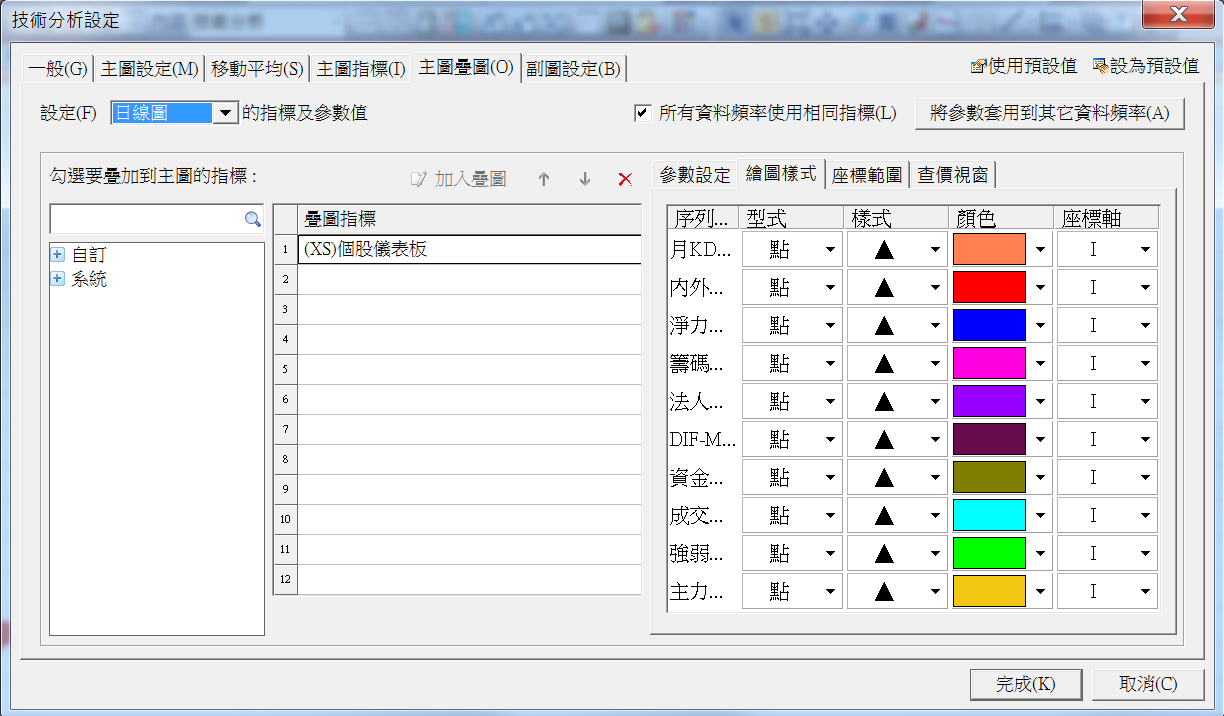This screenshot has height=716, width=1224.
Task: Switch to the 副圖設定(B) tab
Action: pos(573,68)
